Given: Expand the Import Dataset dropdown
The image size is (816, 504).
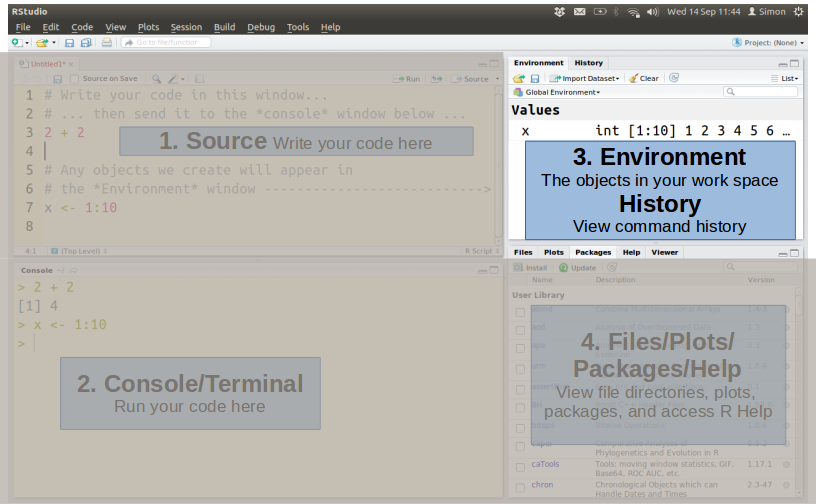Looking at the screenshot, I should pos(584,78).
